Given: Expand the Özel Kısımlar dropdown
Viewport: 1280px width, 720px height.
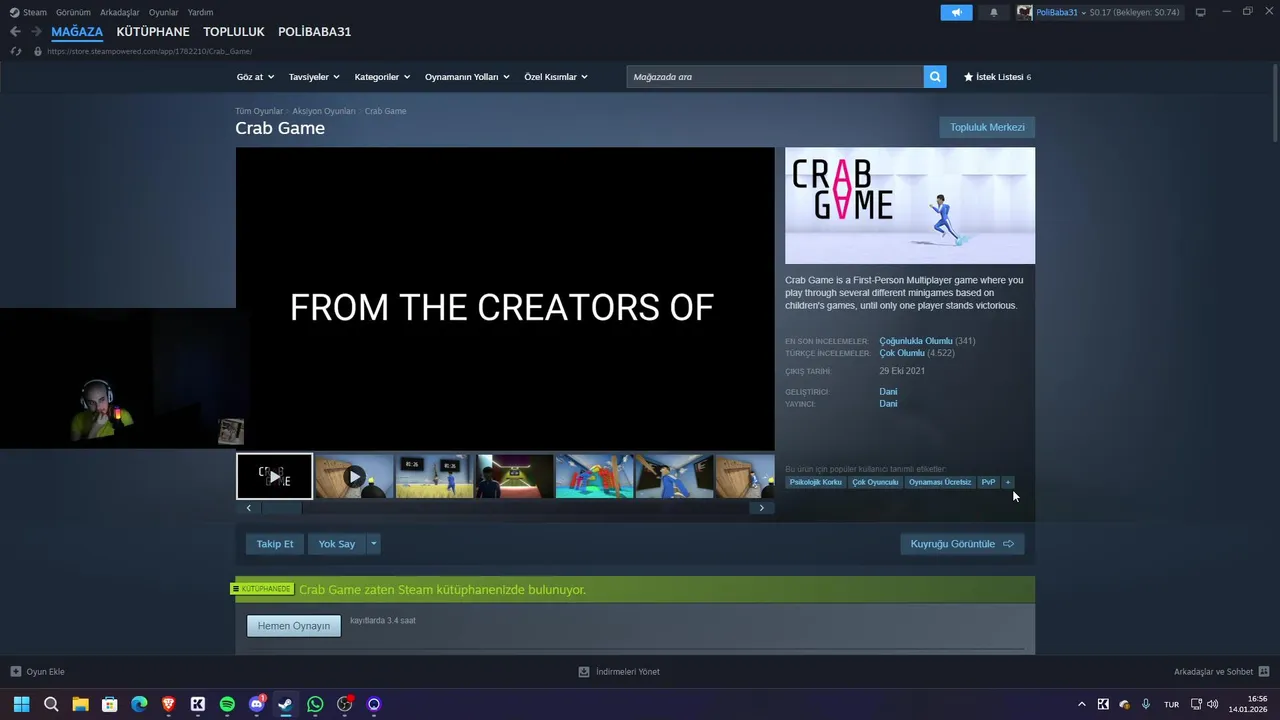Looking at the screenshot, I should 556,77.
